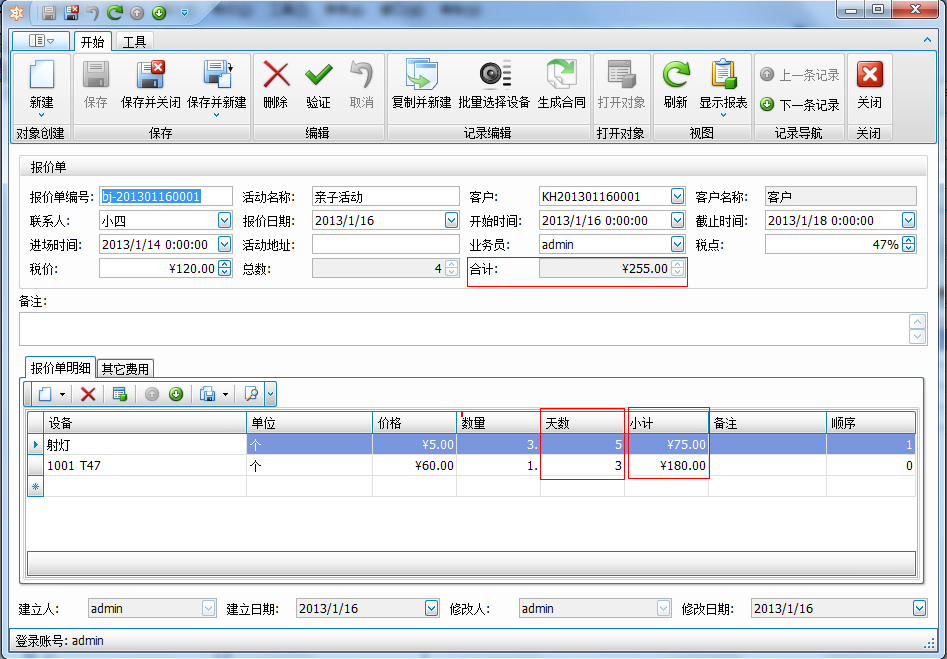Expand the 客户 (Customer) dropdown
The height and width of the screenshot is (659, 947).
[x=678, y=197]
